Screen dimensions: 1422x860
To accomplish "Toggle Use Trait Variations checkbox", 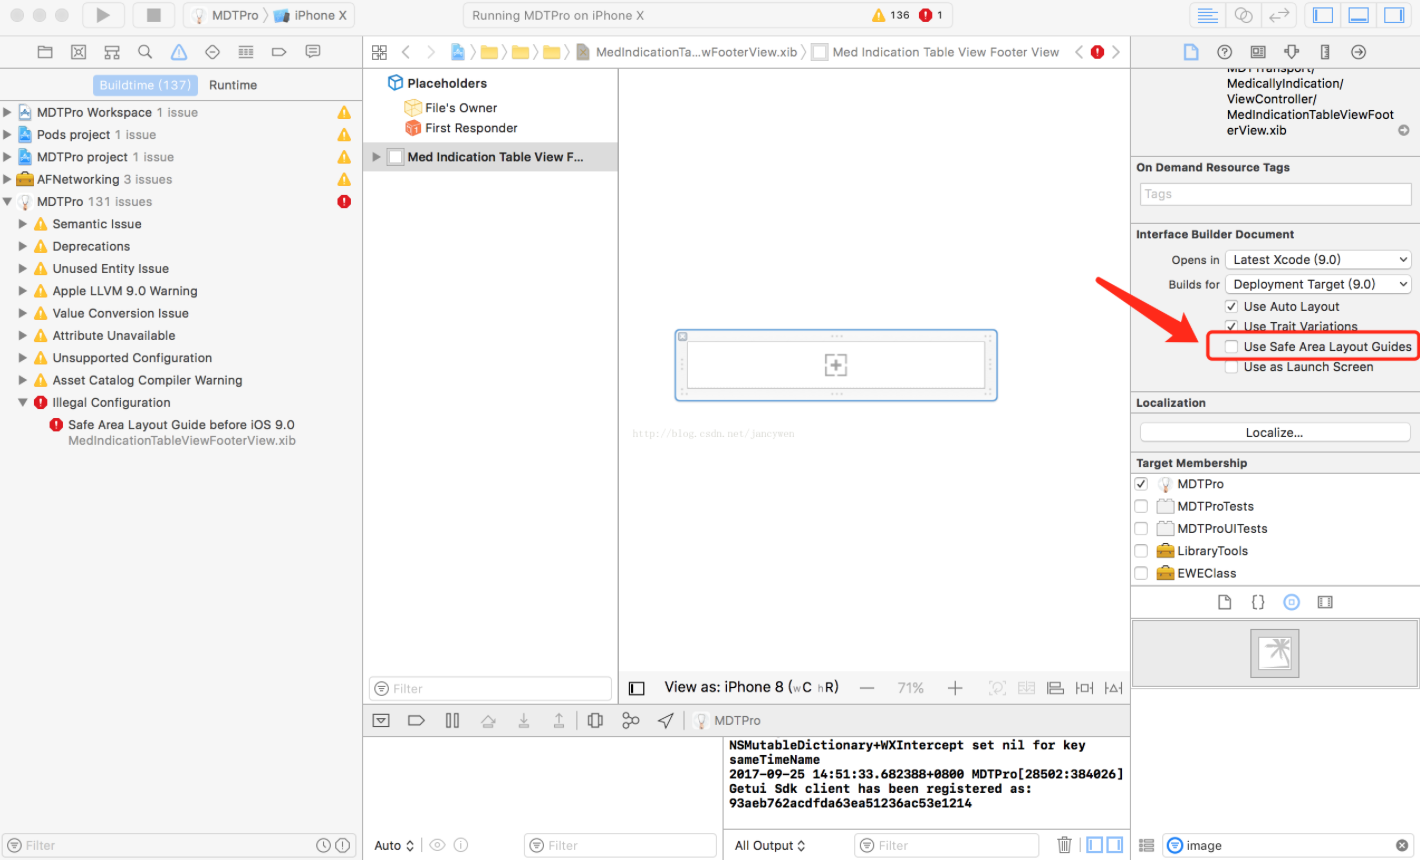I will 1231,327.
